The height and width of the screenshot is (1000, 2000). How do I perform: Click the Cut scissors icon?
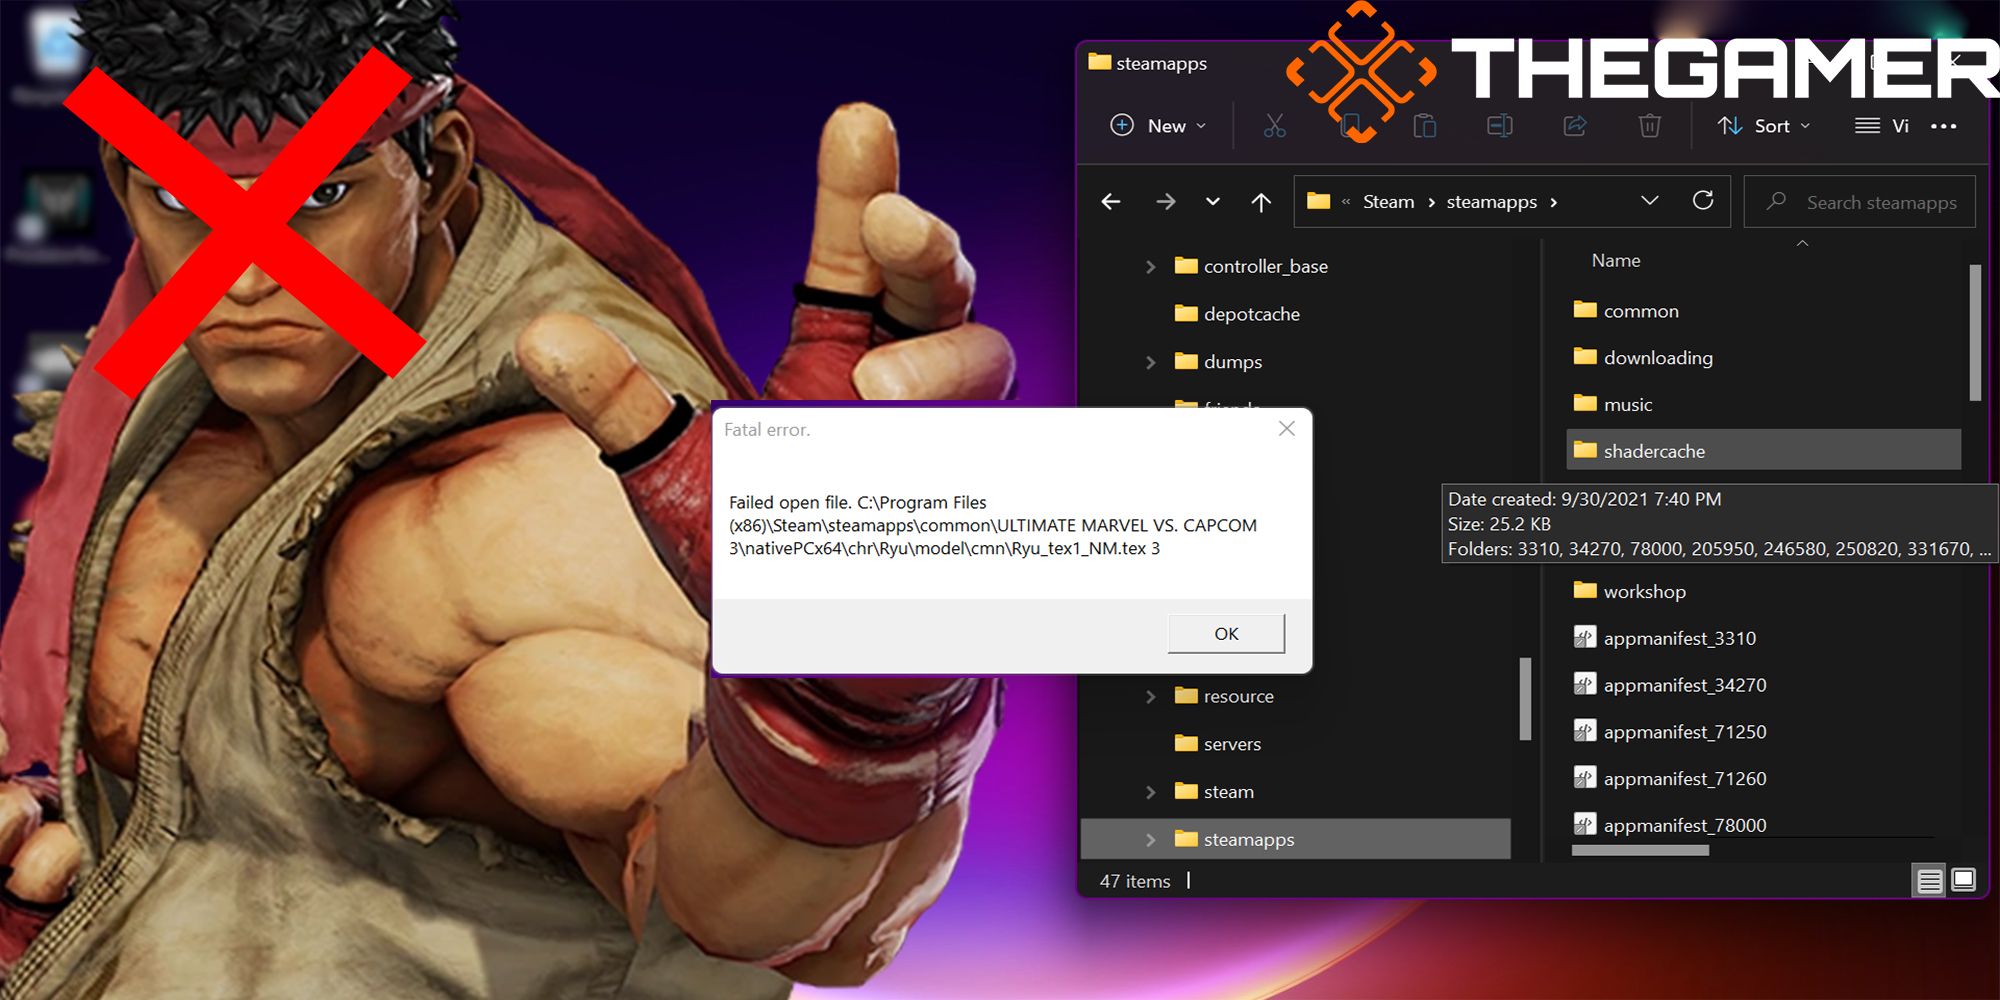point(1274,126)
